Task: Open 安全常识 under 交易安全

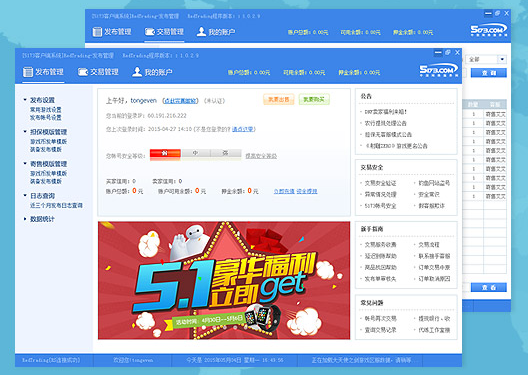Action: coord(429,195)
